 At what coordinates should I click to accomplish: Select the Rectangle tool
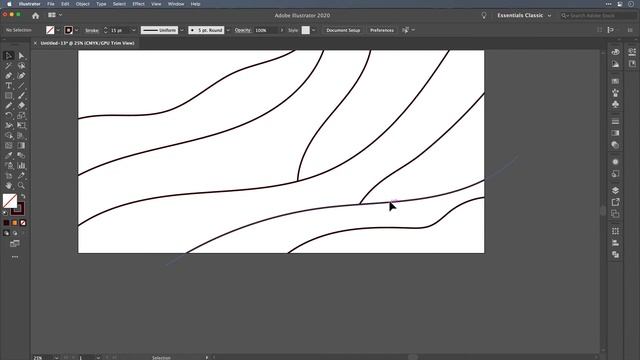pos(9,96)
